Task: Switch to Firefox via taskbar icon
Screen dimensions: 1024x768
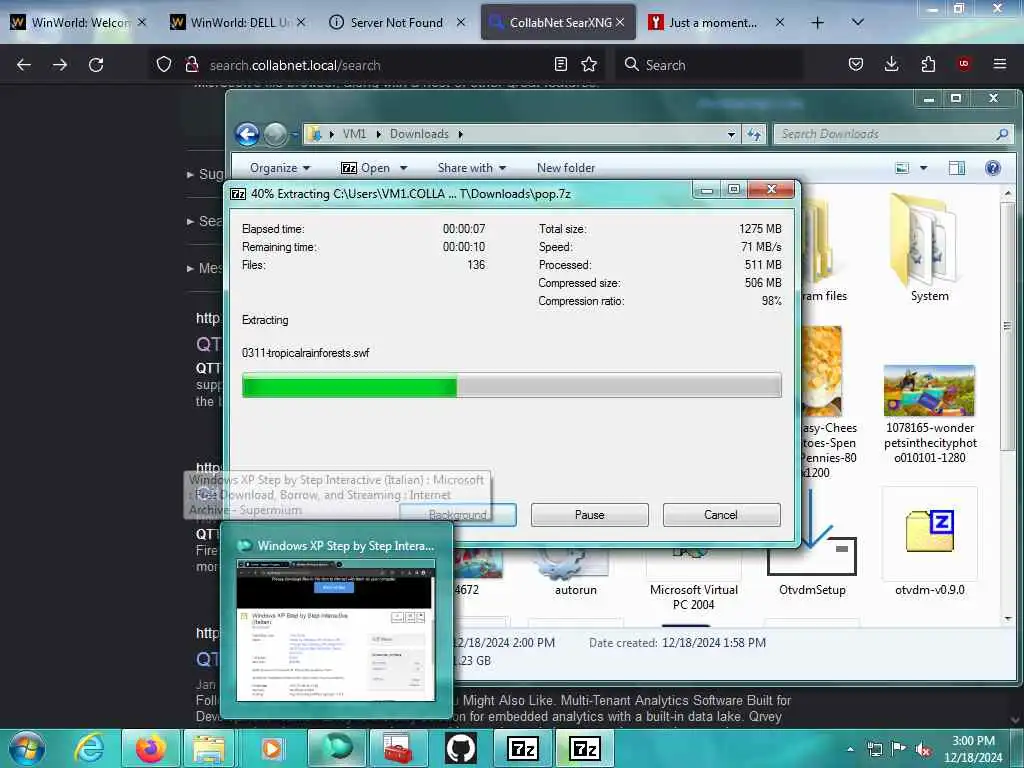Action: (150, 748)
